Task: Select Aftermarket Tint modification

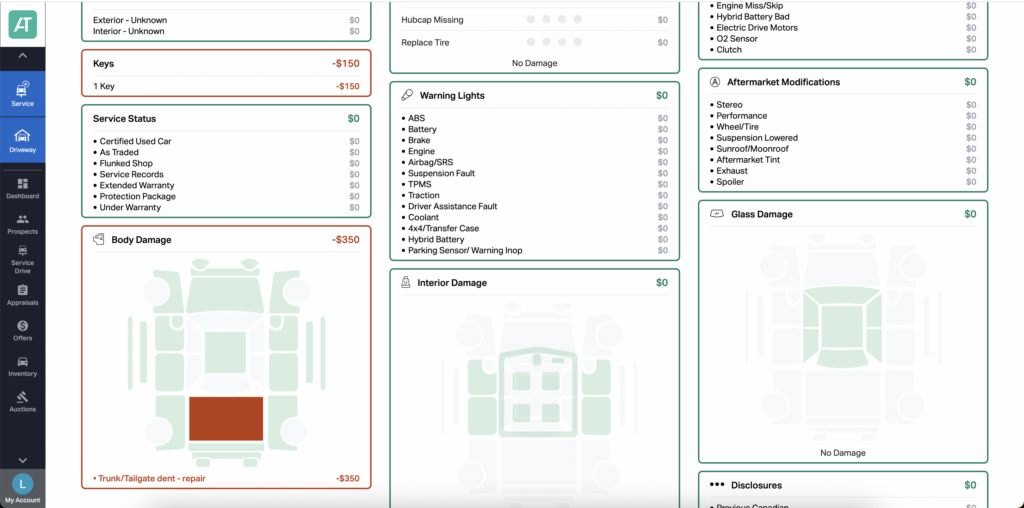Action: point(842,160)
